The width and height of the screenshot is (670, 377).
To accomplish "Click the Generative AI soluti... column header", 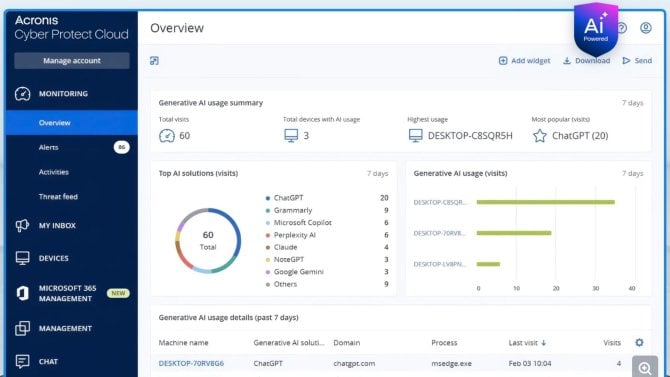I will (x=289, y=343).
